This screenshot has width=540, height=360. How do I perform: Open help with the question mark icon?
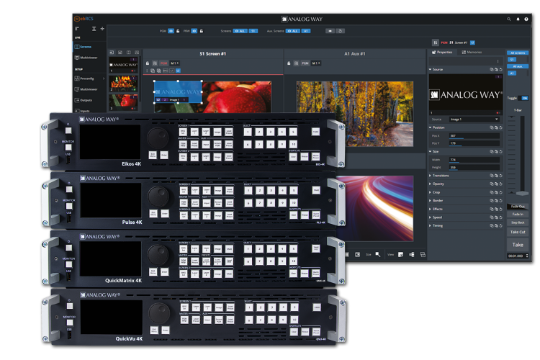pyautogui.click(x=526, y=19)
